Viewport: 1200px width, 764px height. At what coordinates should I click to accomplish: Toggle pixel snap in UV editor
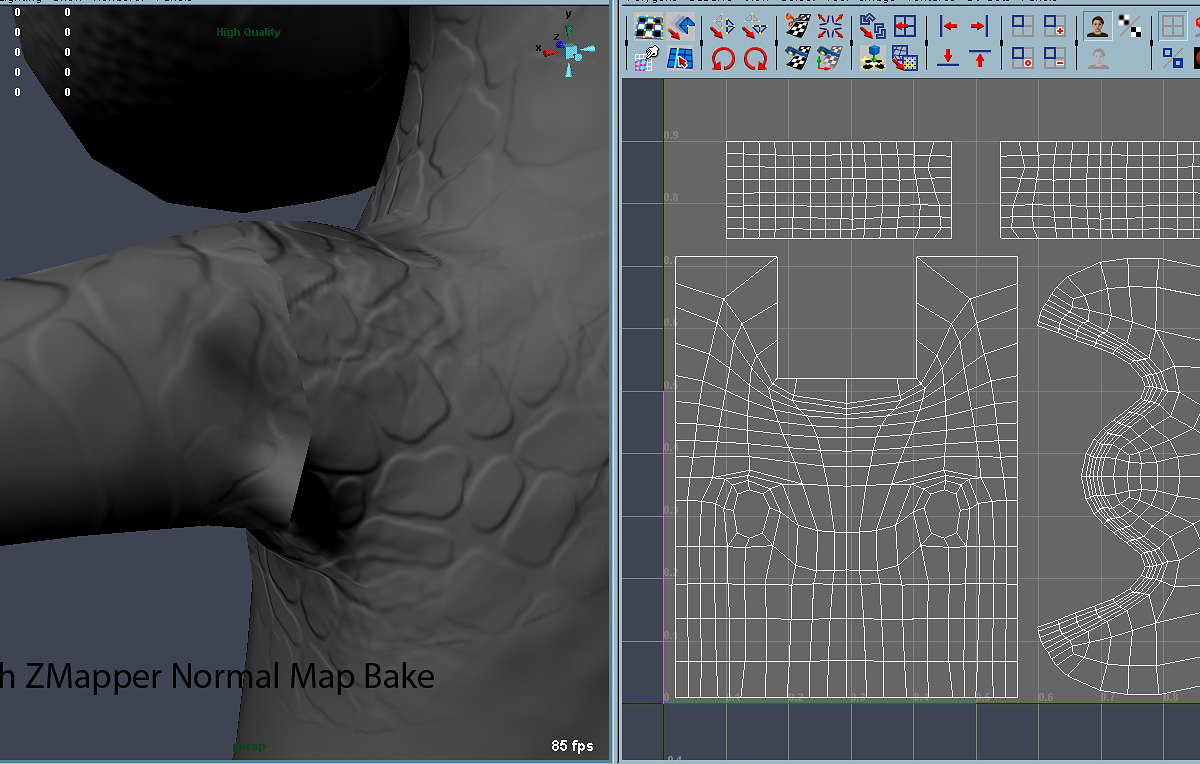coord(1173,58)
